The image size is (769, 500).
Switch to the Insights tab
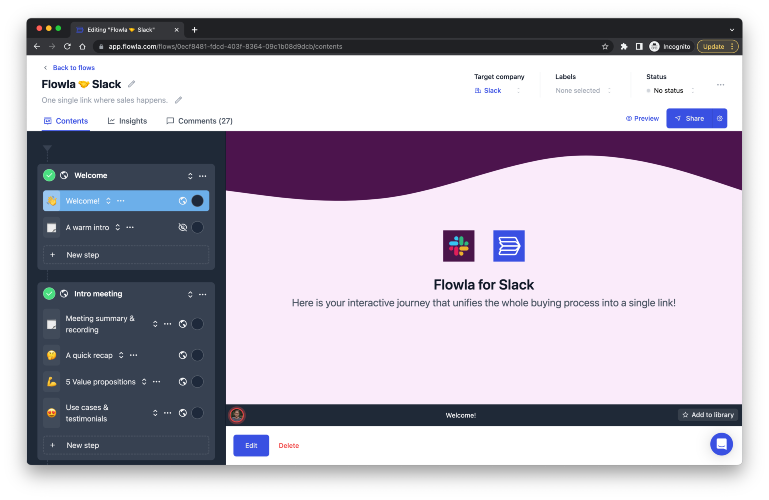coord(127,121)
